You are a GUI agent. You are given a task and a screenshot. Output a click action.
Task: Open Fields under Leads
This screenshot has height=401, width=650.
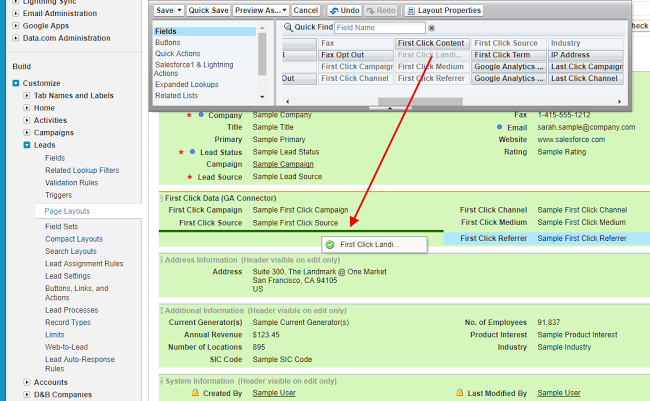55,158
